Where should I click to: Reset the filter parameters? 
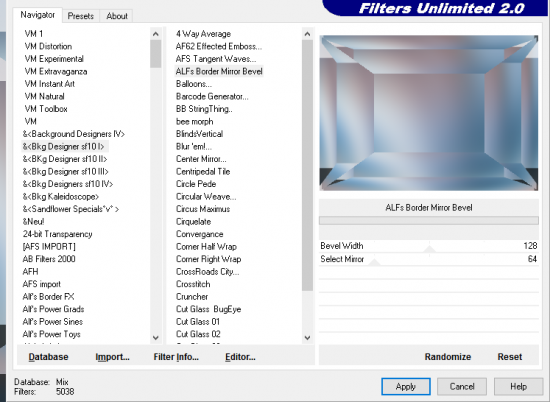(509, 357)
